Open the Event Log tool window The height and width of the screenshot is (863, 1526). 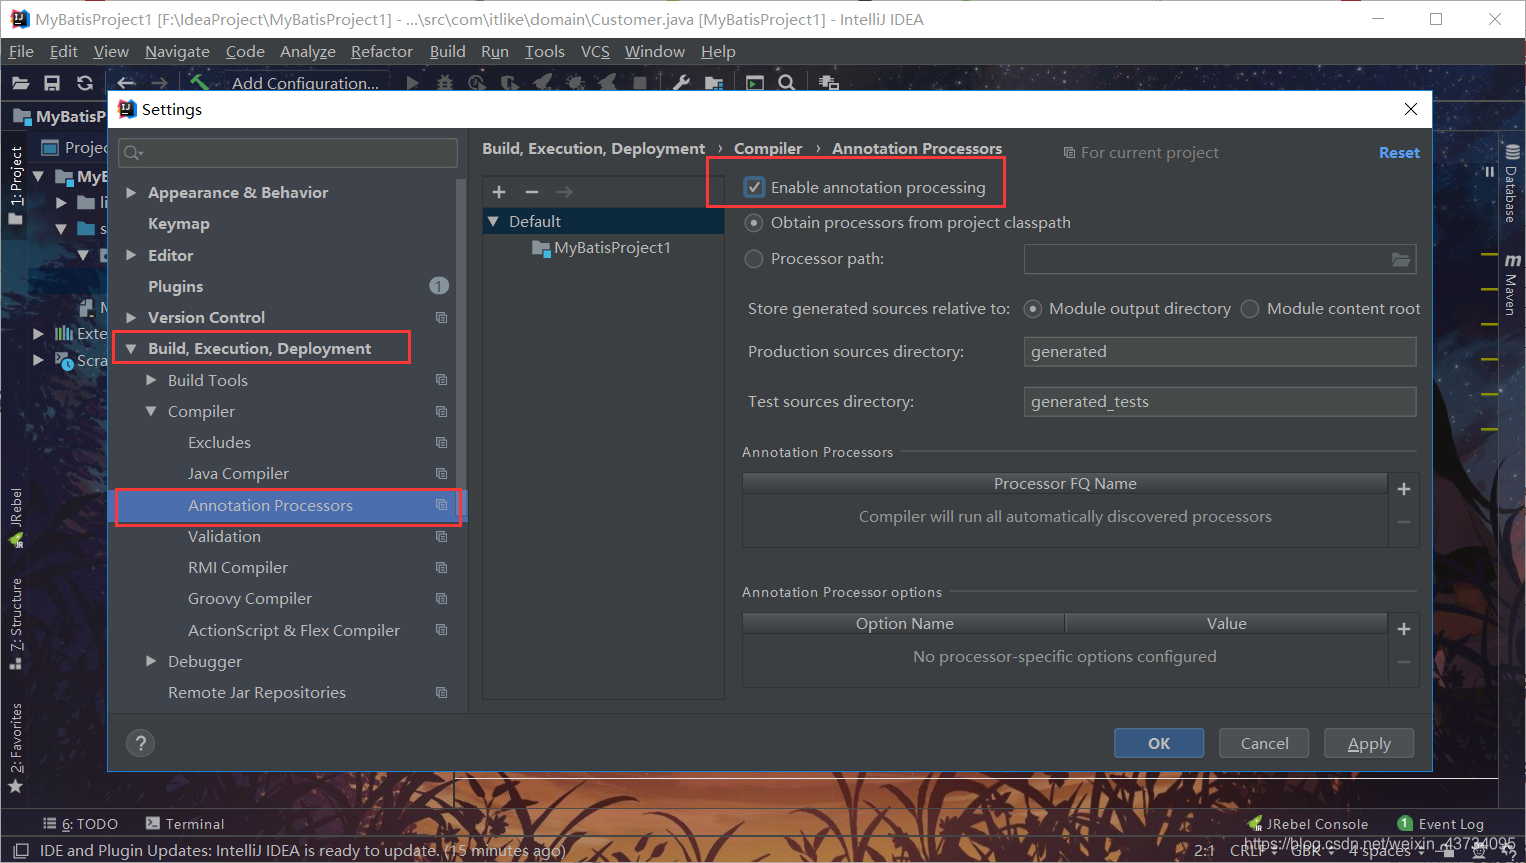click(1441, 824)
